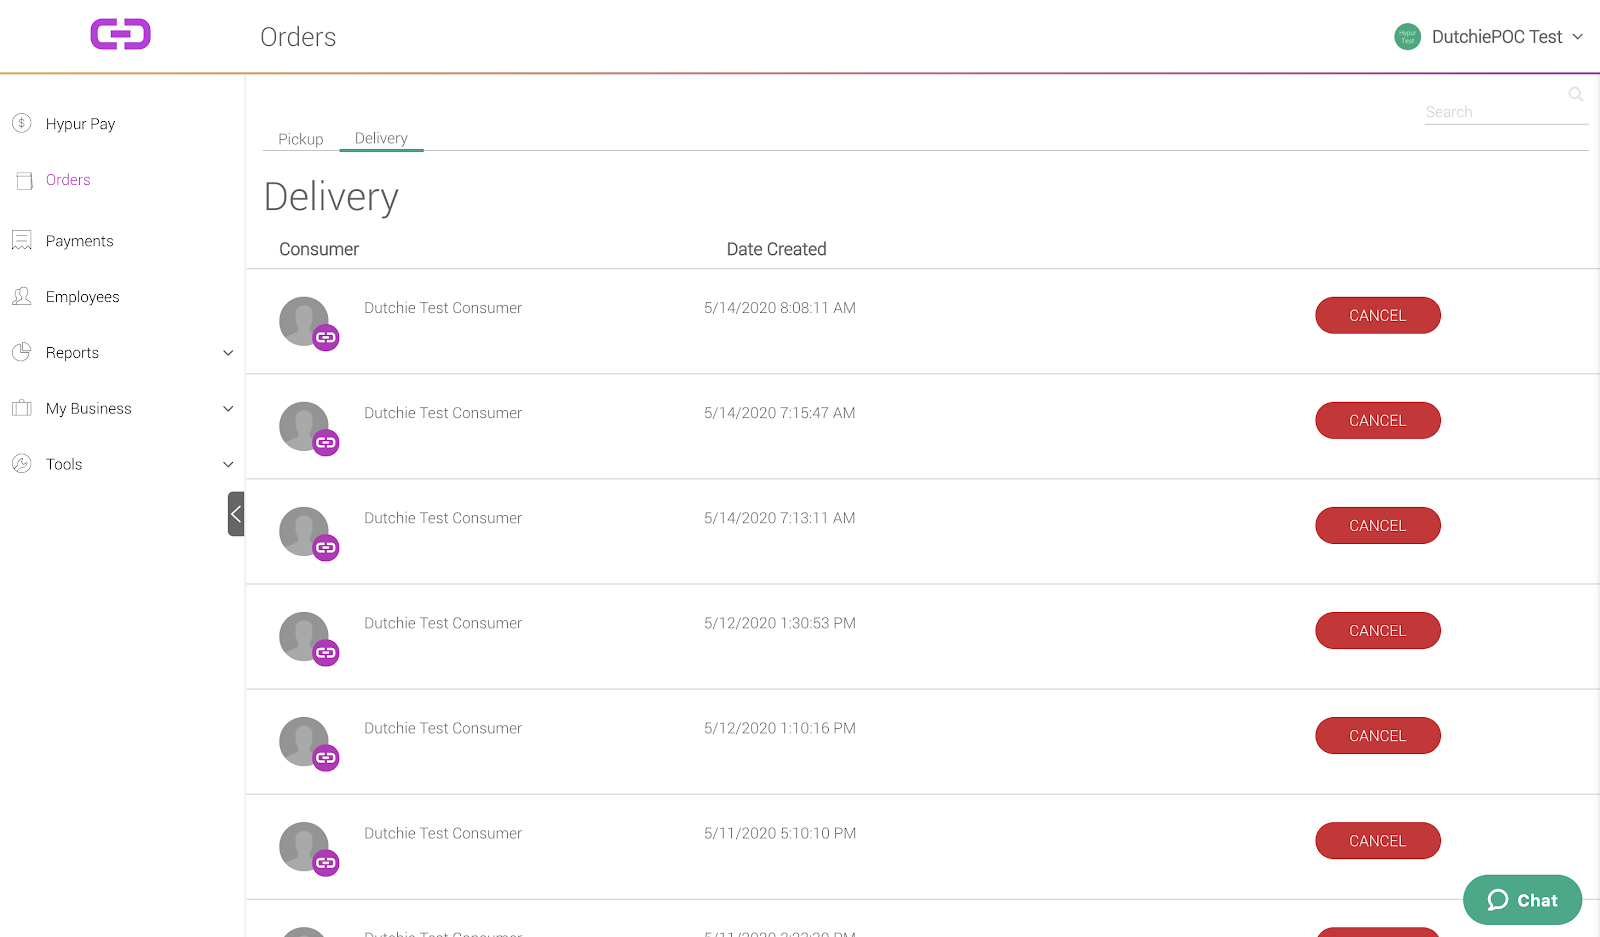Expand the Reports submenu chevron
The width and height of the screenshot is (1600, 937).
(228, 353)
